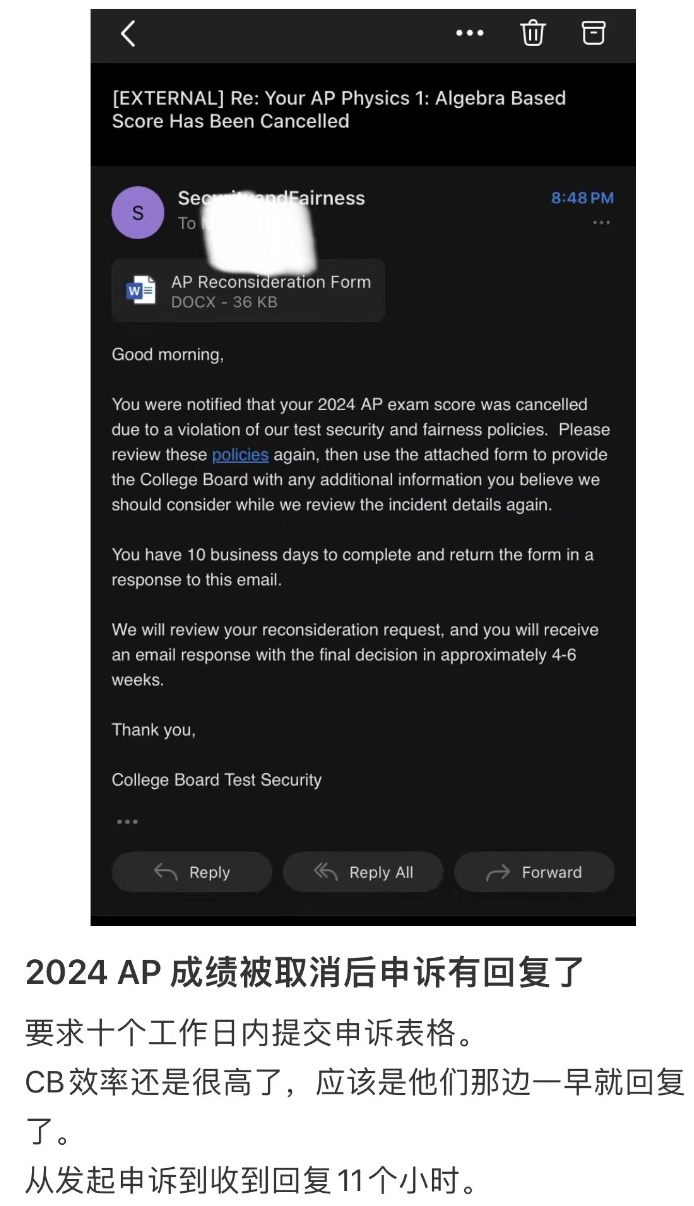The image size is (694, 1206).
Task: Select the email subject title text
Action: [x=339, y=109]
